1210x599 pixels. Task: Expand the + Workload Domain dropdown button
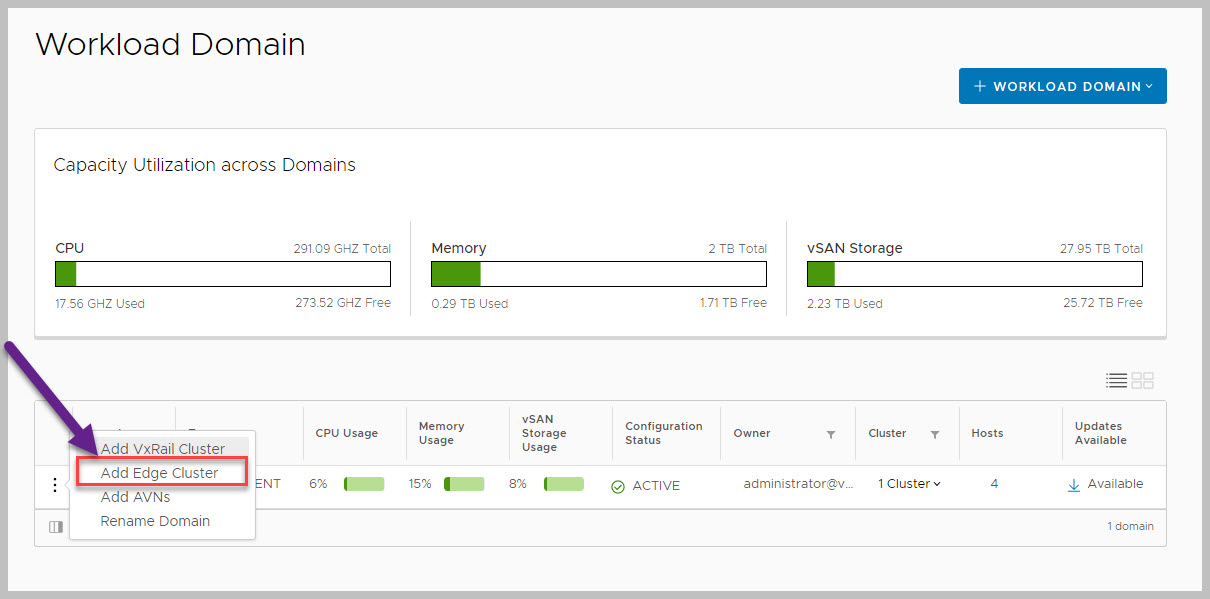tap(1062, 86)
